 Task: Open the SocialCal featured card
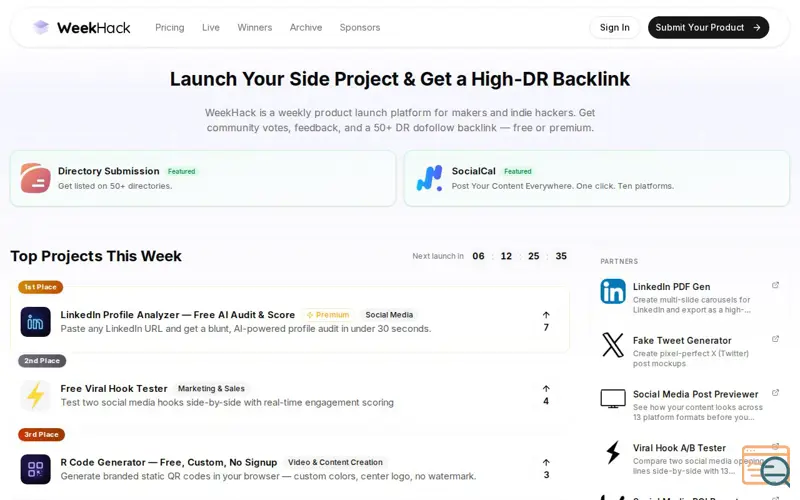point(596,179)
